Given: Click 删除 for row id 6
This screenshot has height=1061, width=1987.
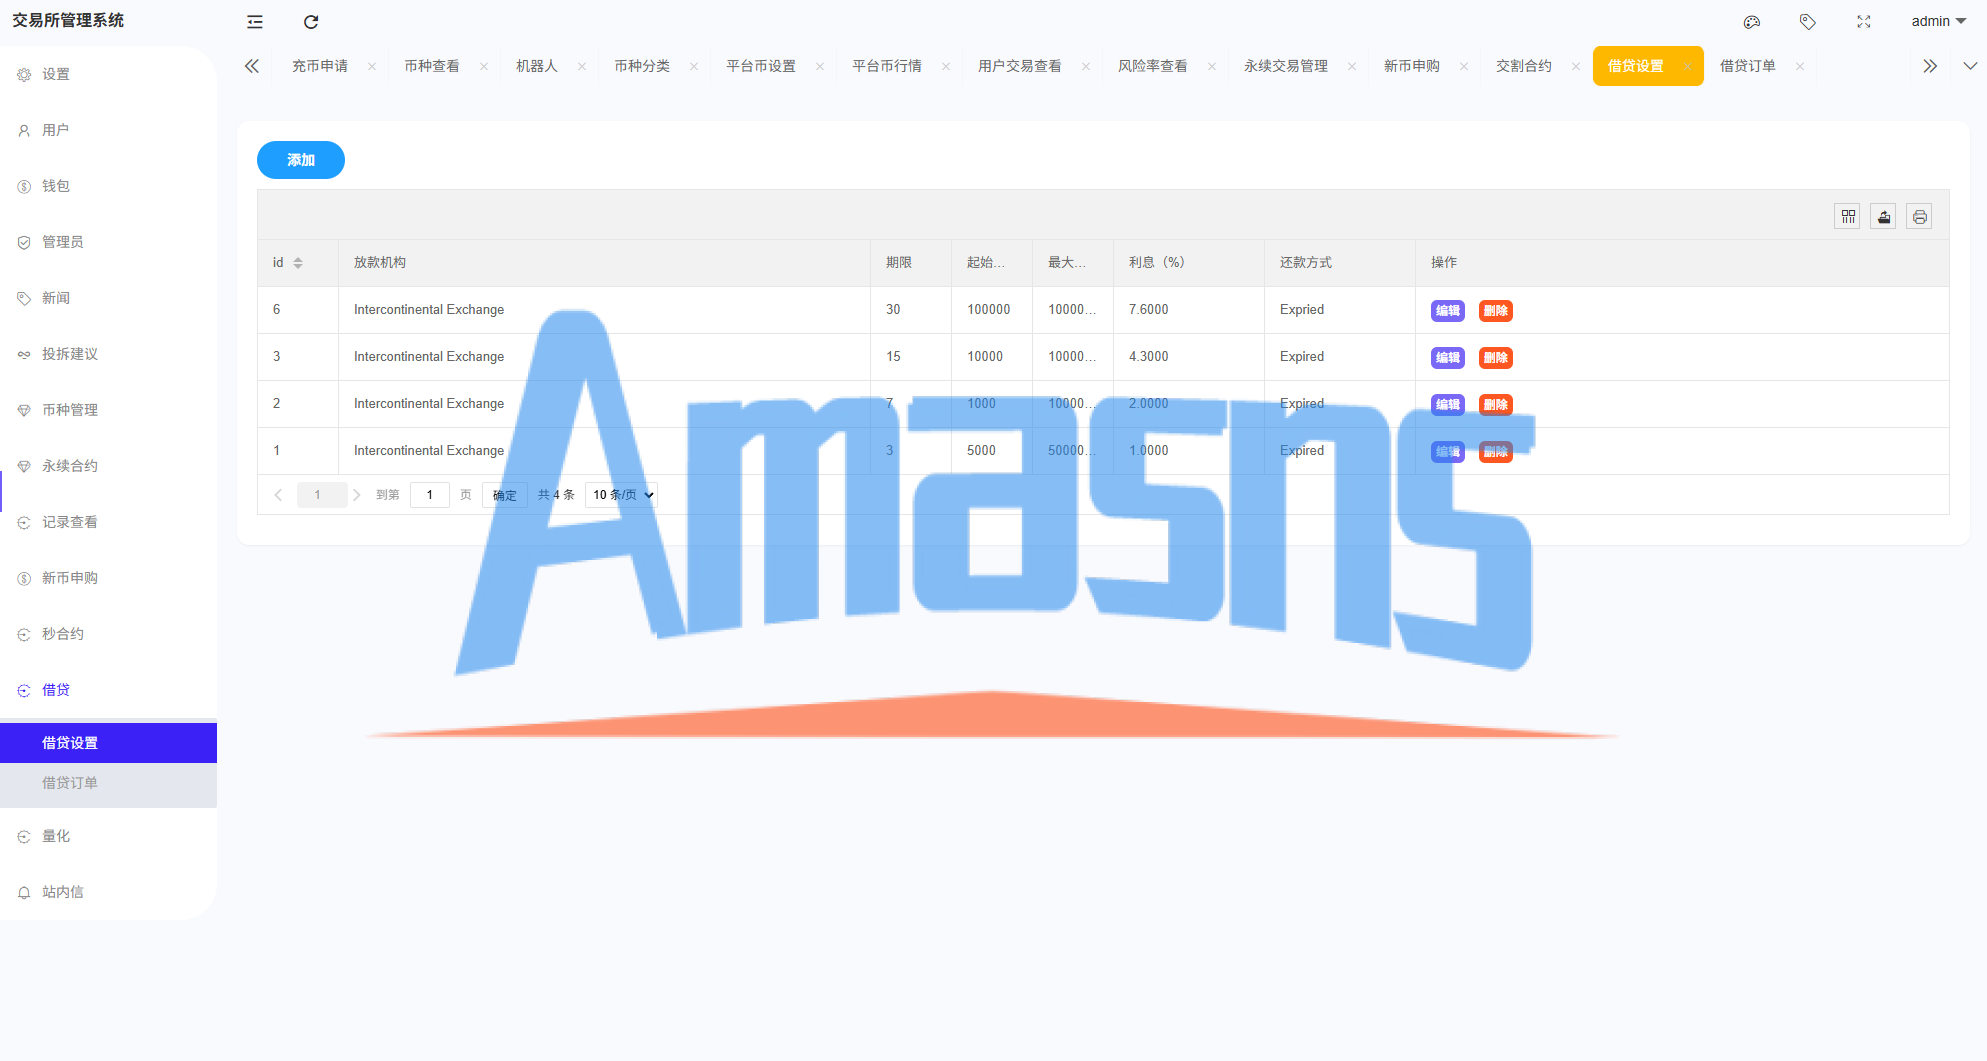Looking at the screenshot, I should [x=1495, y=311].
